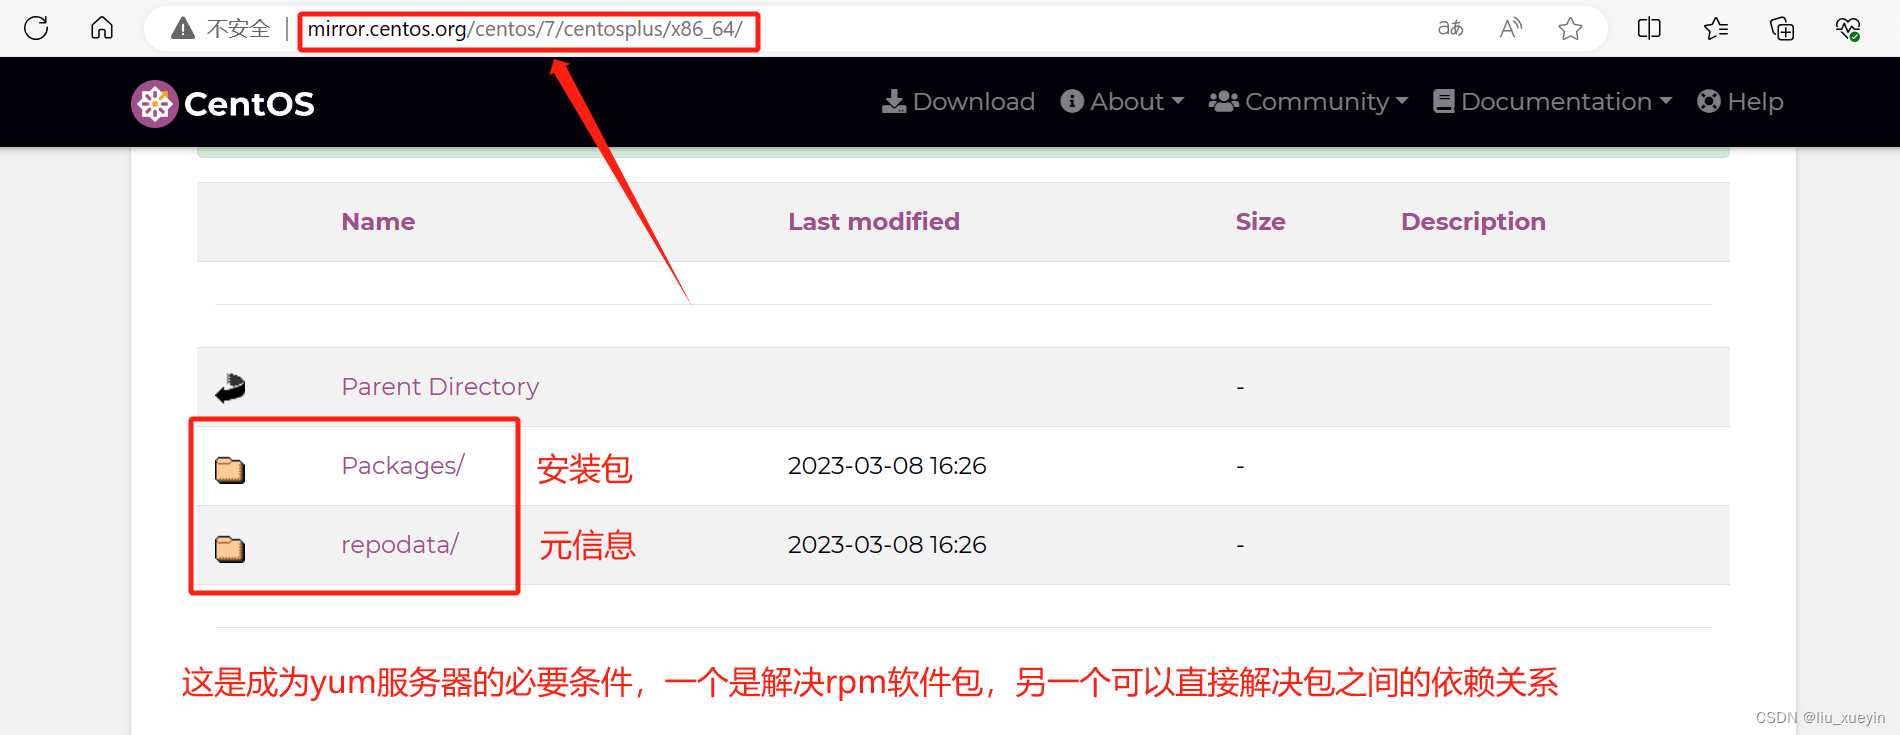The image size is (1900, 735).
Task: Click the browser refresh icon
Action: coord(36,28)
